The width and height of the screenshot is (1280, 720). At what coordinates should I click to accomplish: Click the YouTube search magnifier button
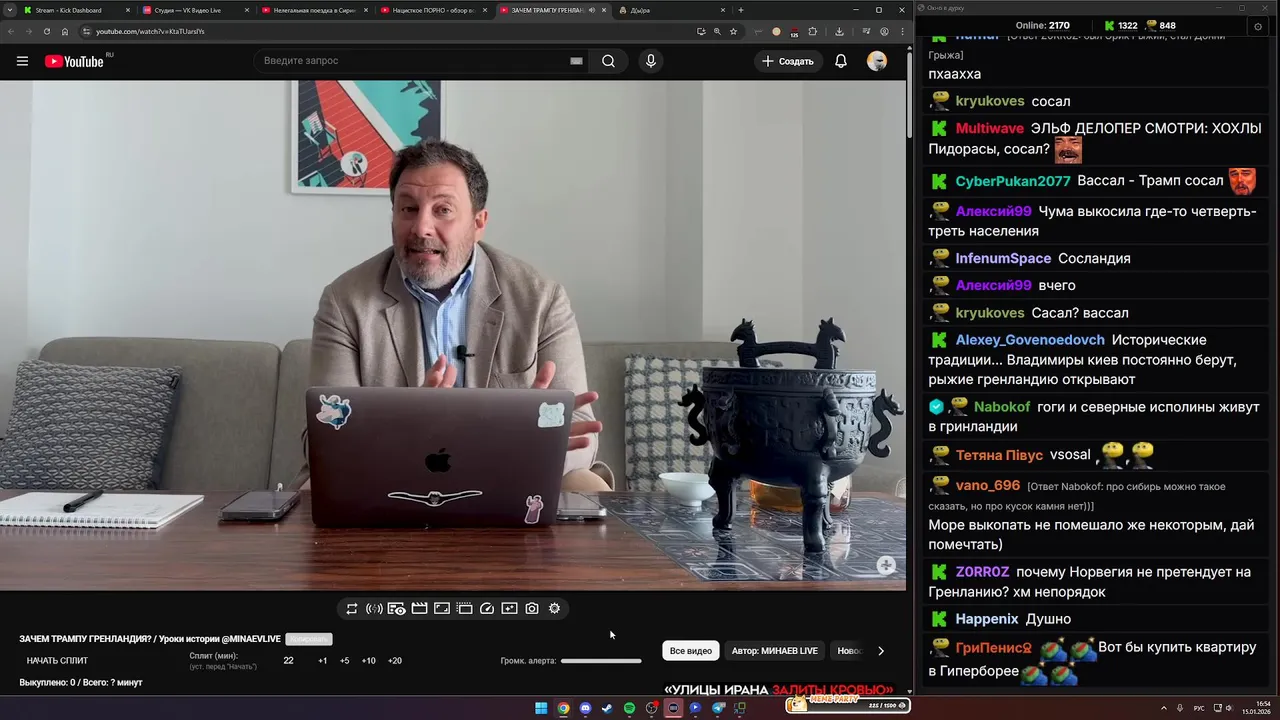point(608,61)
